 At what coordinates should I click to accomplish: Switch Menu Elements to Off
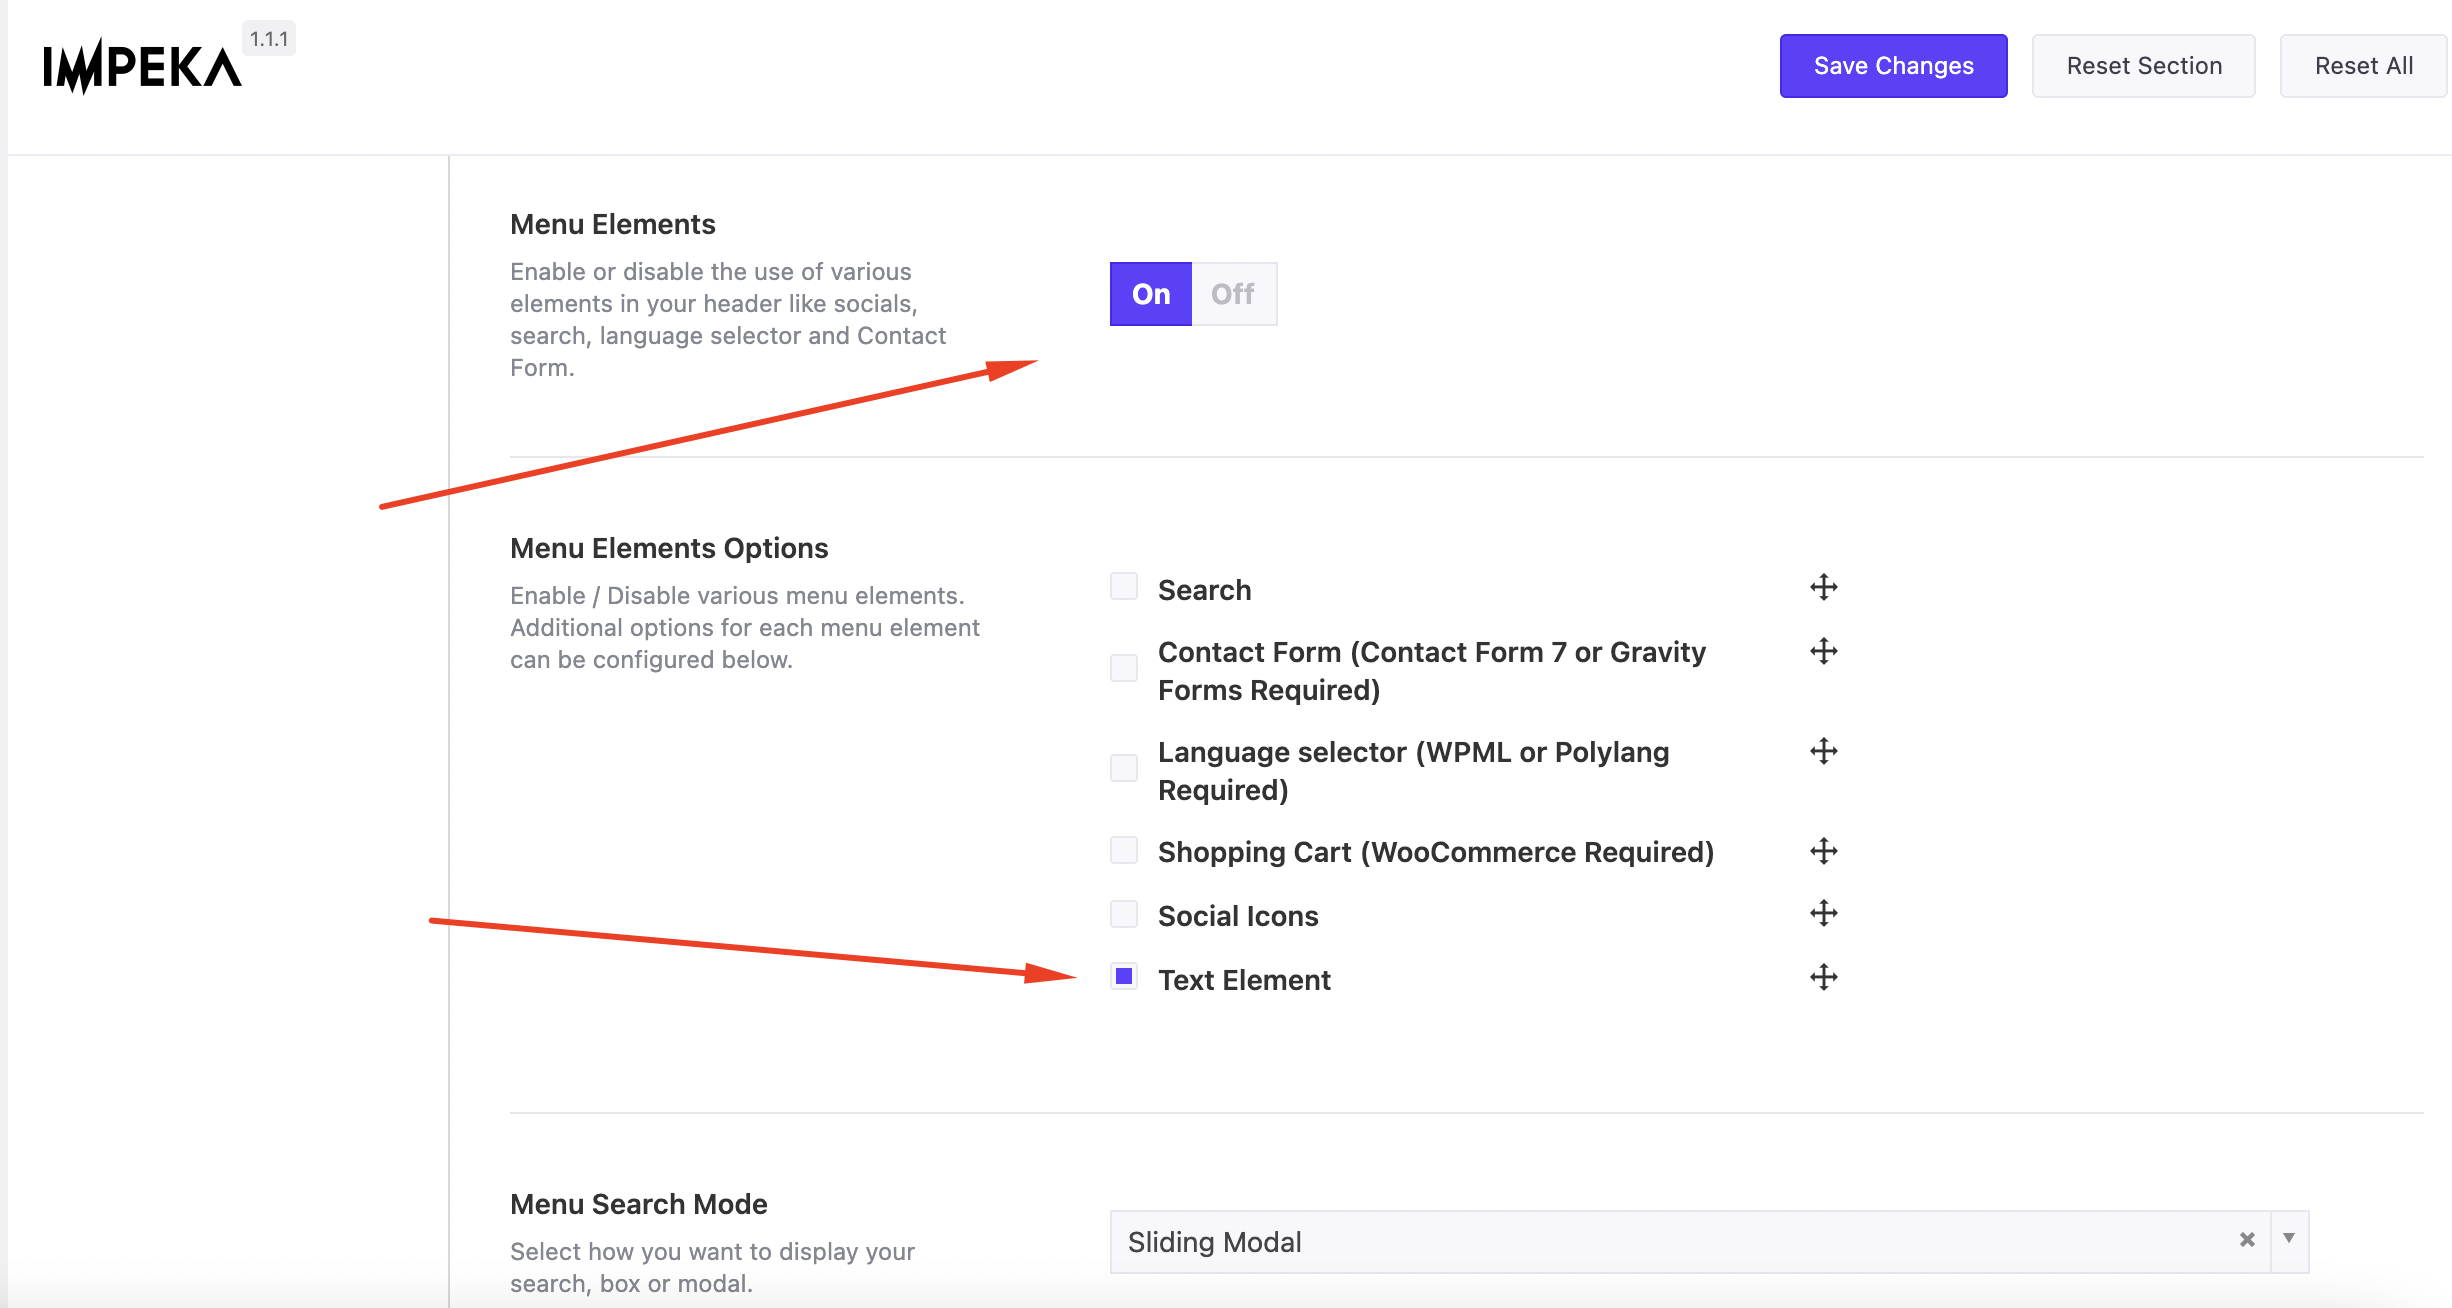click(x=1233, y=294)
